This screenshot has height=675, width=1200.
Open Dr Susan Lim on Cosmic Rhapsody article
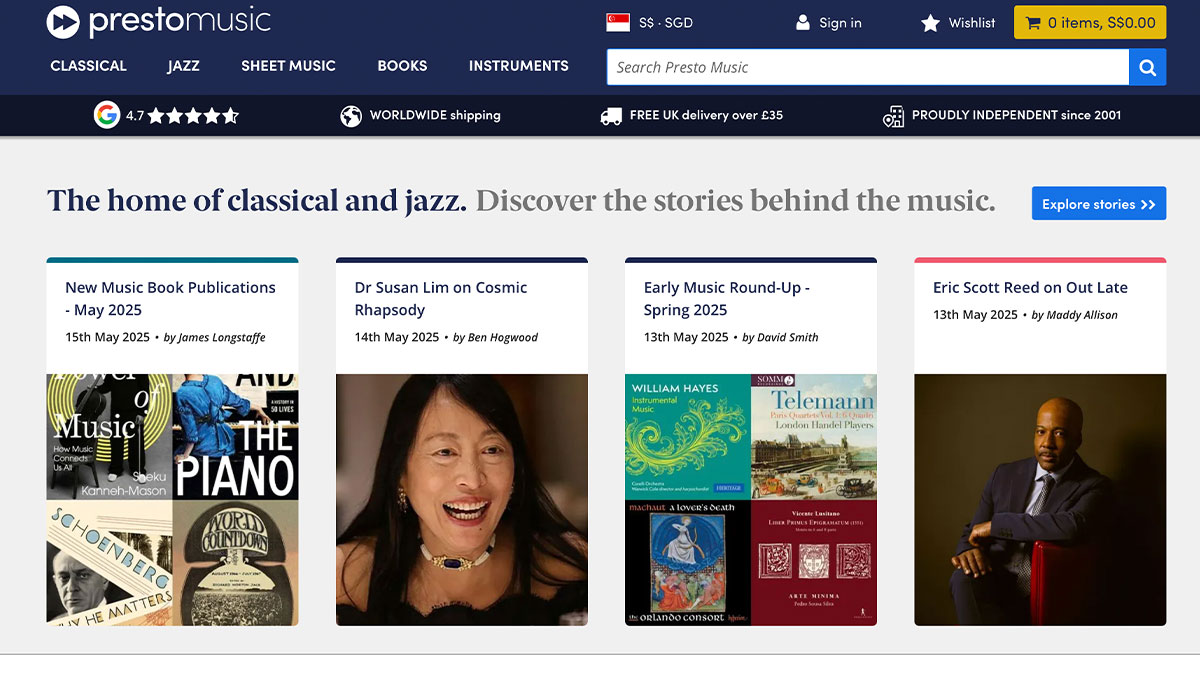(x=441, y=299)
